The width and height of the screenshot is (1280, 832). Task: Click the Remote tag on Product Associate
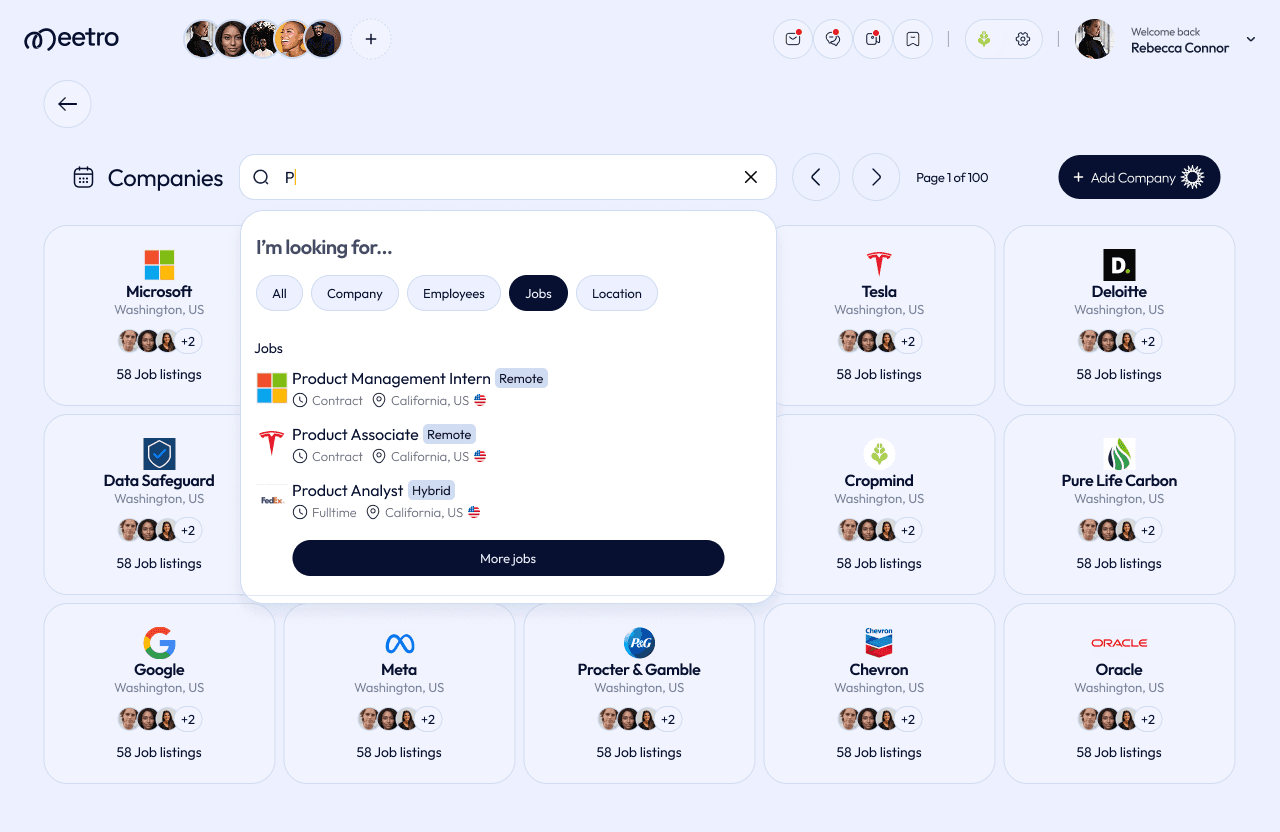coord(449,435)
